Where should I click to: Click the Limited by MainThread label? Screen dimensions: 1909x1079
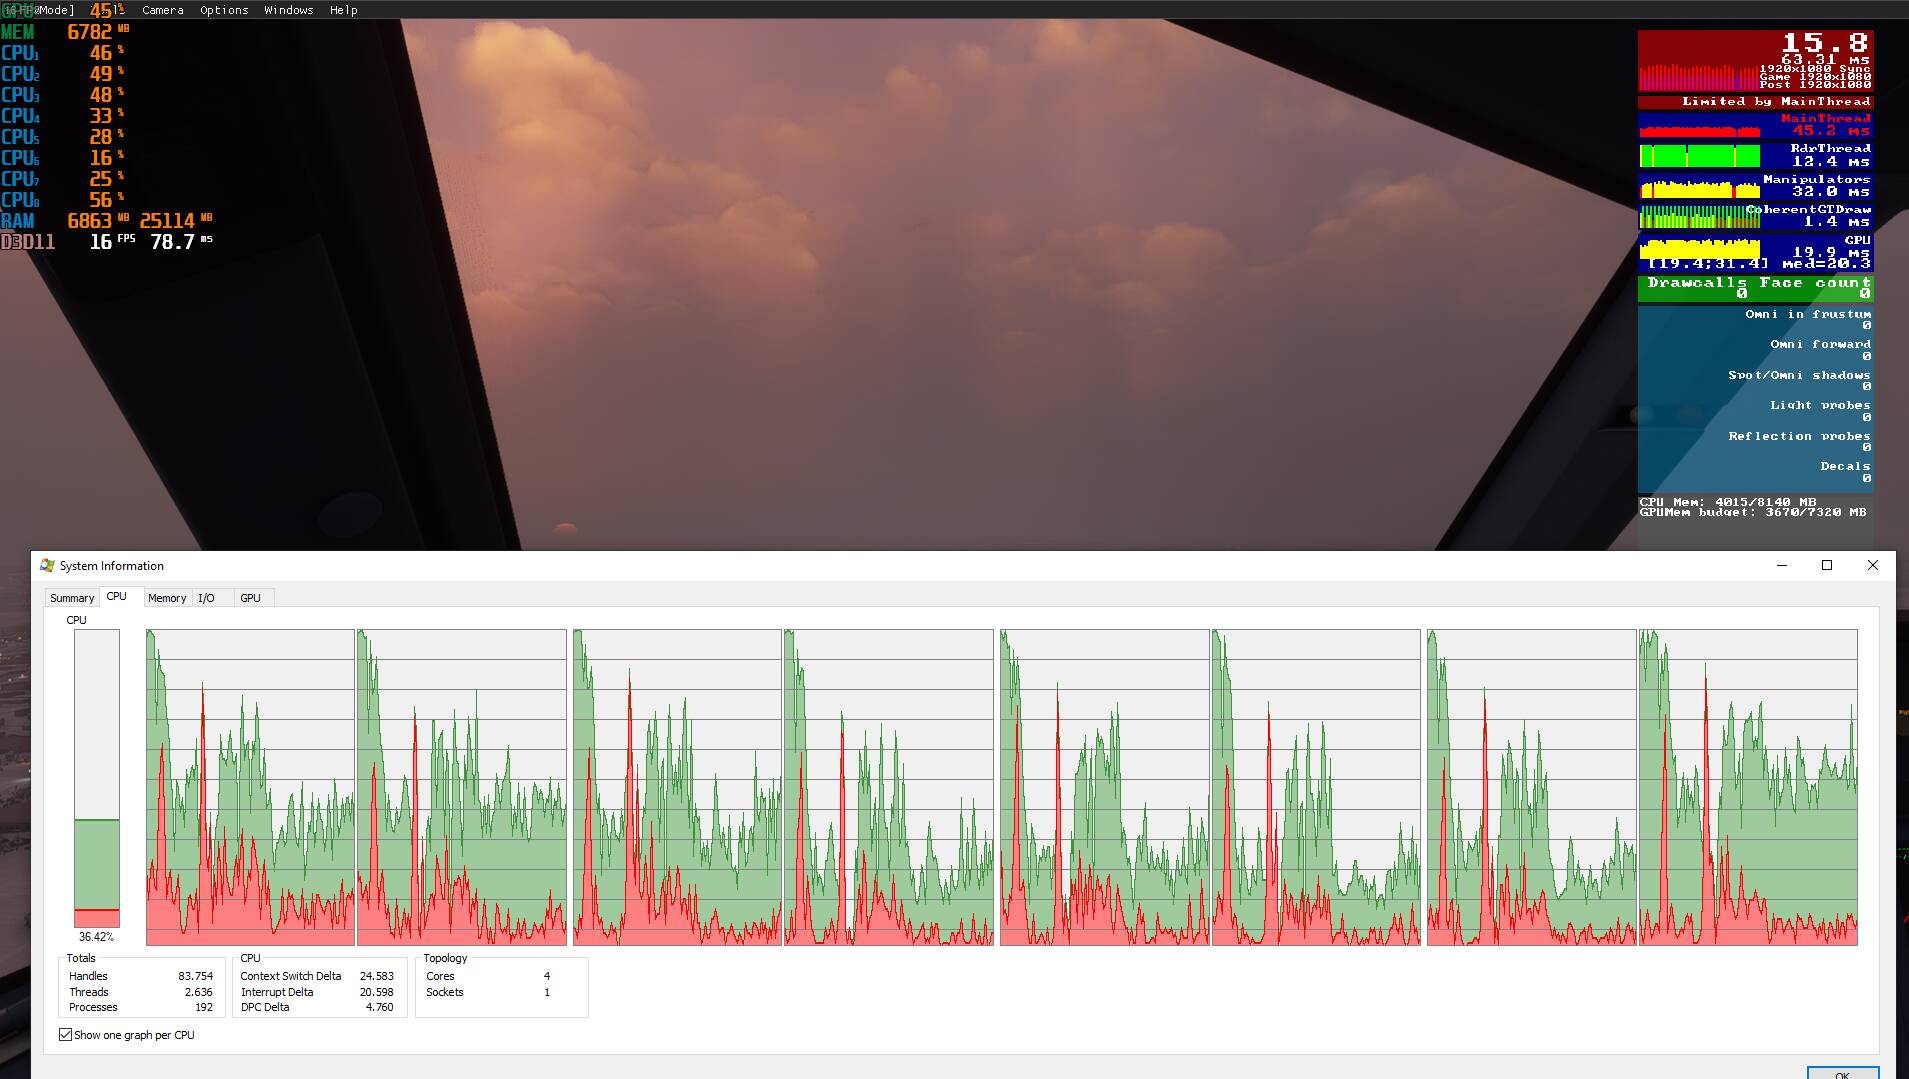click(1775, 101)
